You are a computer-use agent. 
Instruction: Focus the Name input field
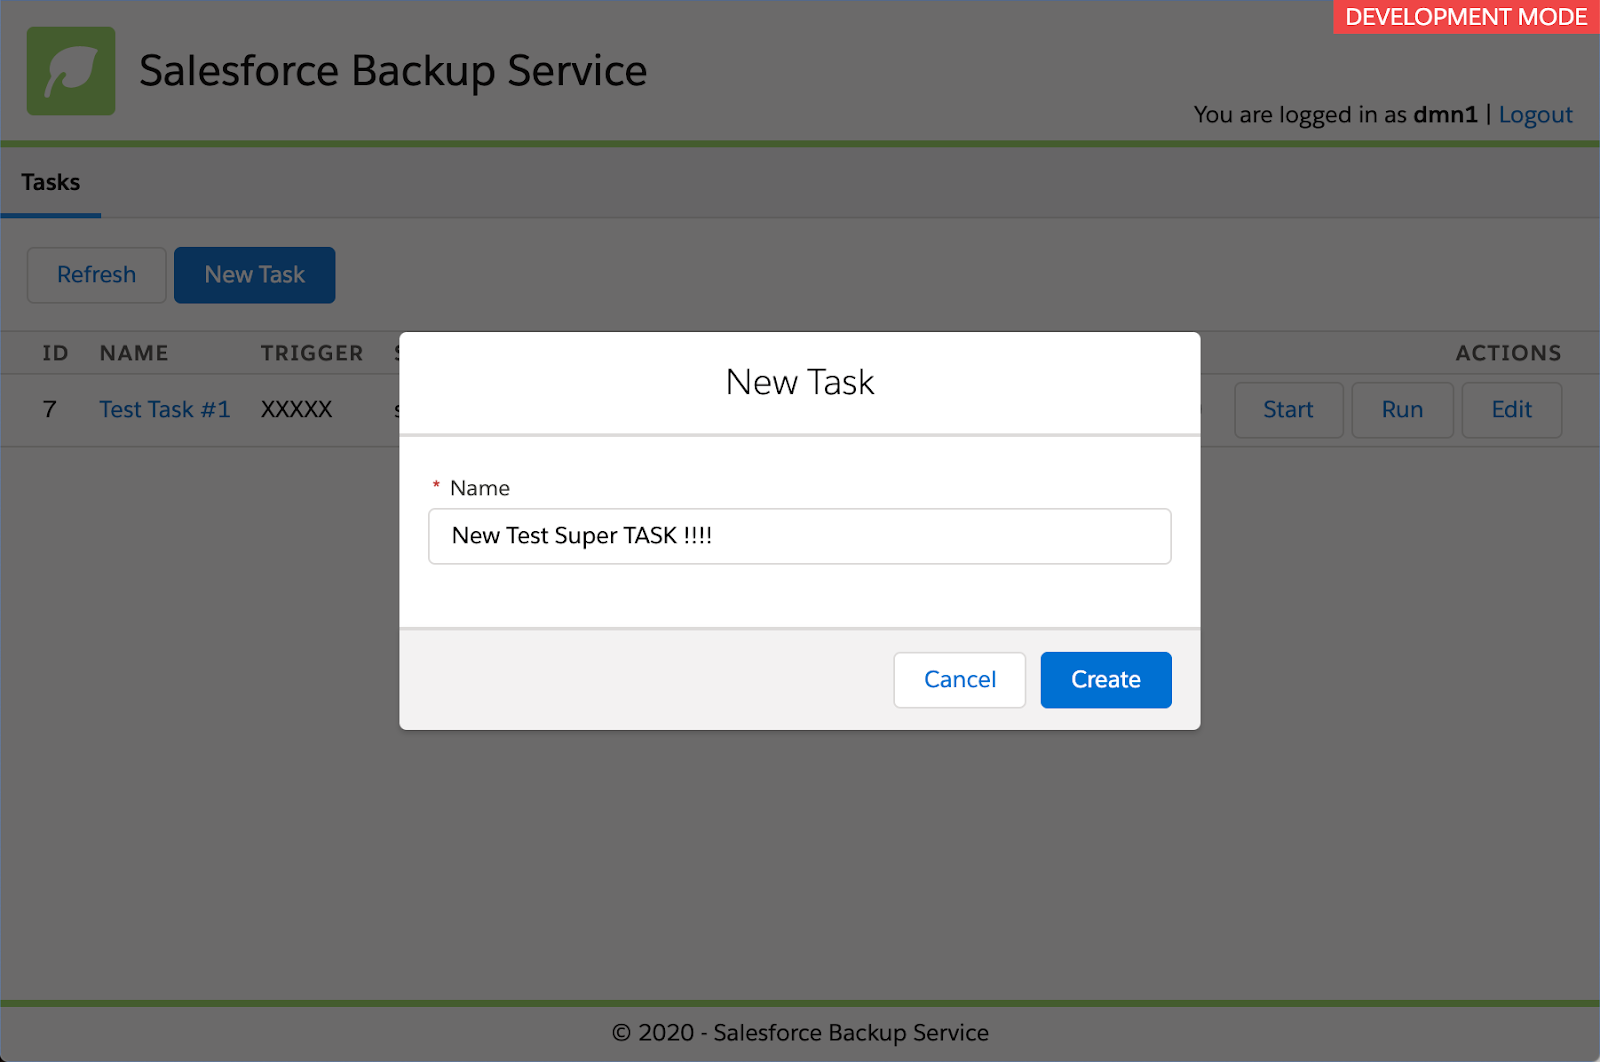pyautogui.click(x=800, y=536)
